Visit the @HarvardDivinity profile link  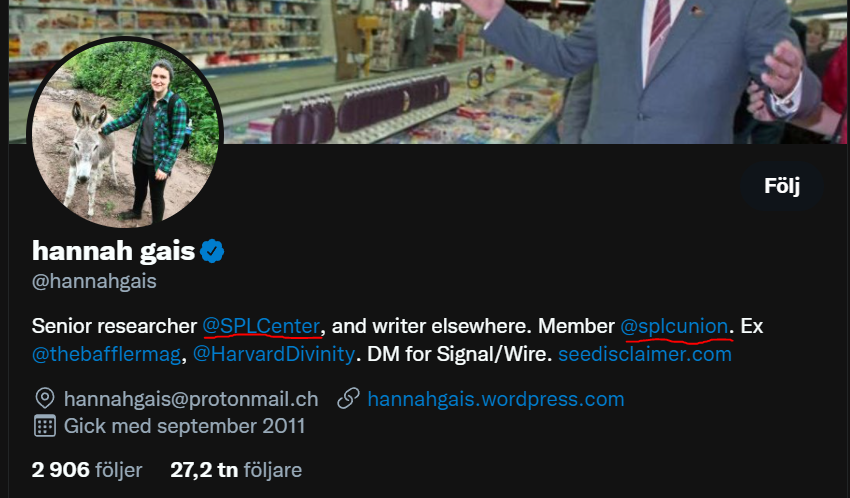274,354
